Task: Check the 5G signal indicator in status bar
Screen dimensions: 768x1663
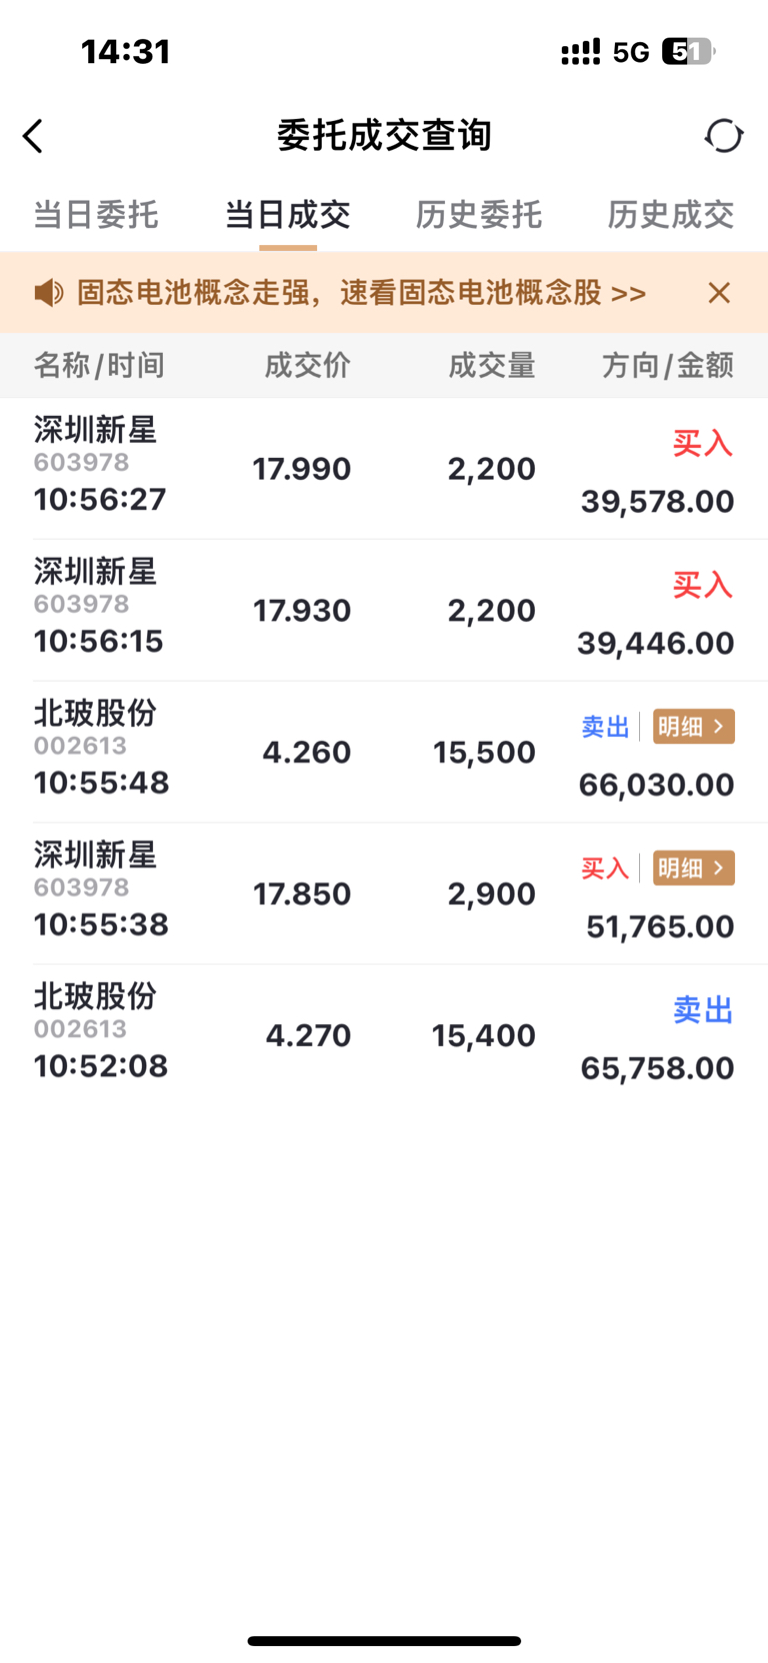Action: (x=631, y=52)
